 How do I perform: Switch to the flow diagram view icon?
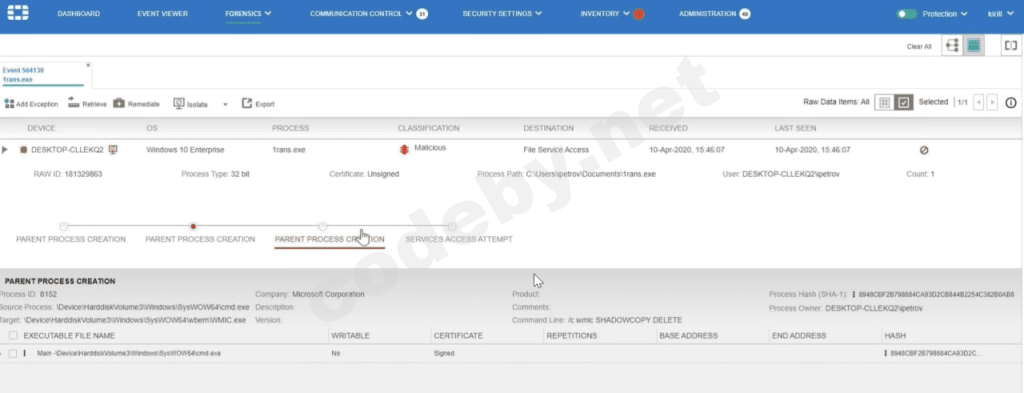coord(952,46)
